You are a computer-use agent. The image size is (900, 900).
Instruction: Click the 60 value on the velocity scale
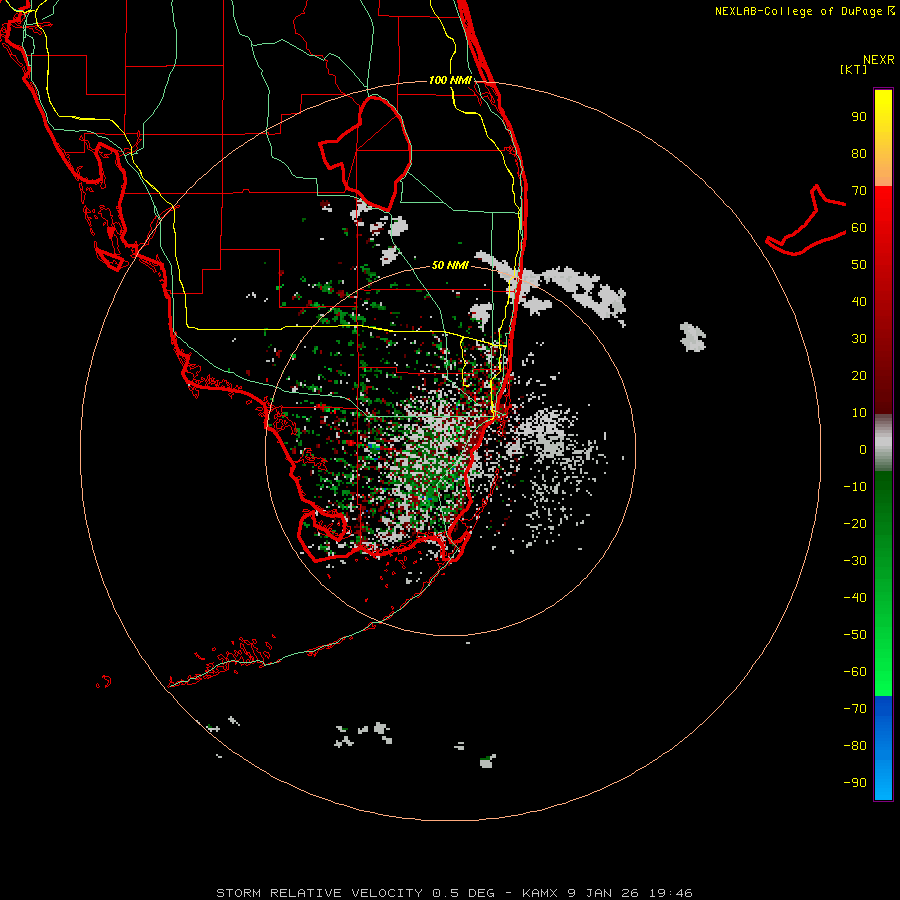[x=859, y=227]
